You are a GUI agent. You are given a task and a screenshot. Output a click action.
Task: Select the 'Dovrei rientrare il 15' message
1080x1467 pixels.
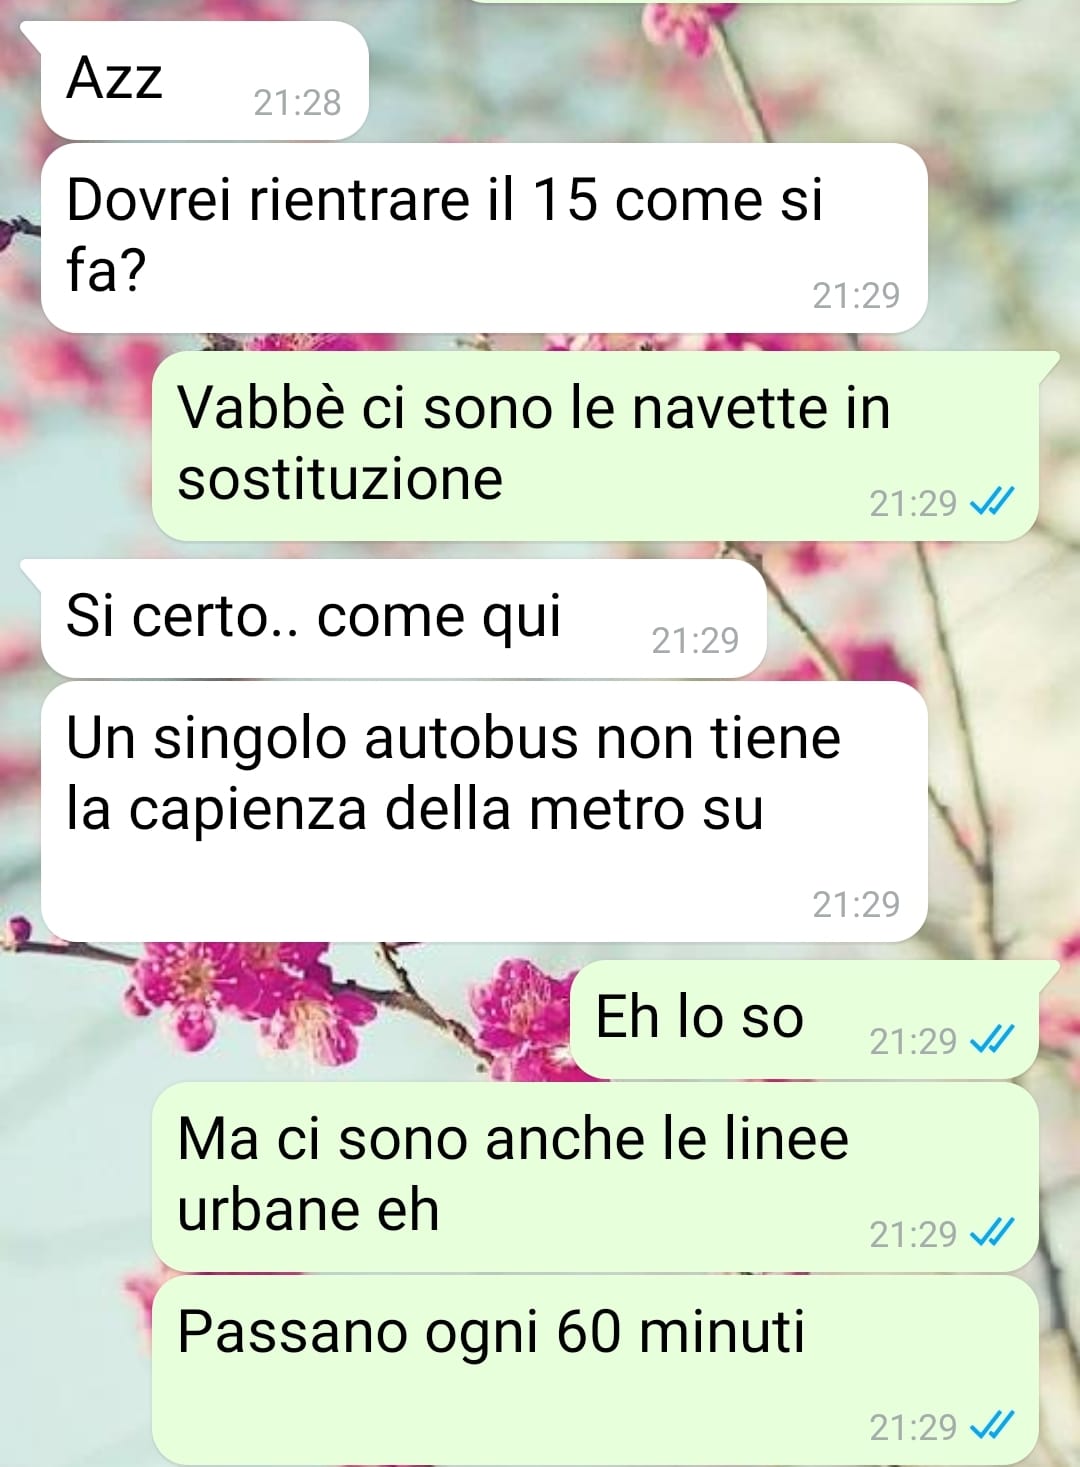point(484,238)
